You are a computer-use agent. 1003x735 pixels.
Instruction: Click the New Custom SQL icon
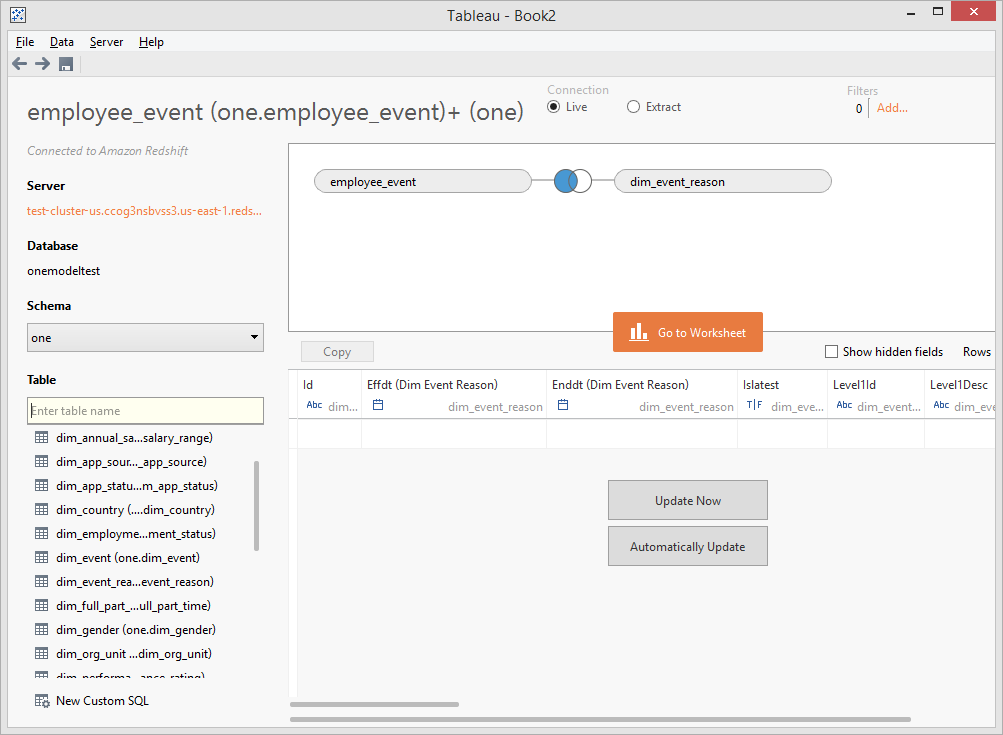(x=42, y=701)
